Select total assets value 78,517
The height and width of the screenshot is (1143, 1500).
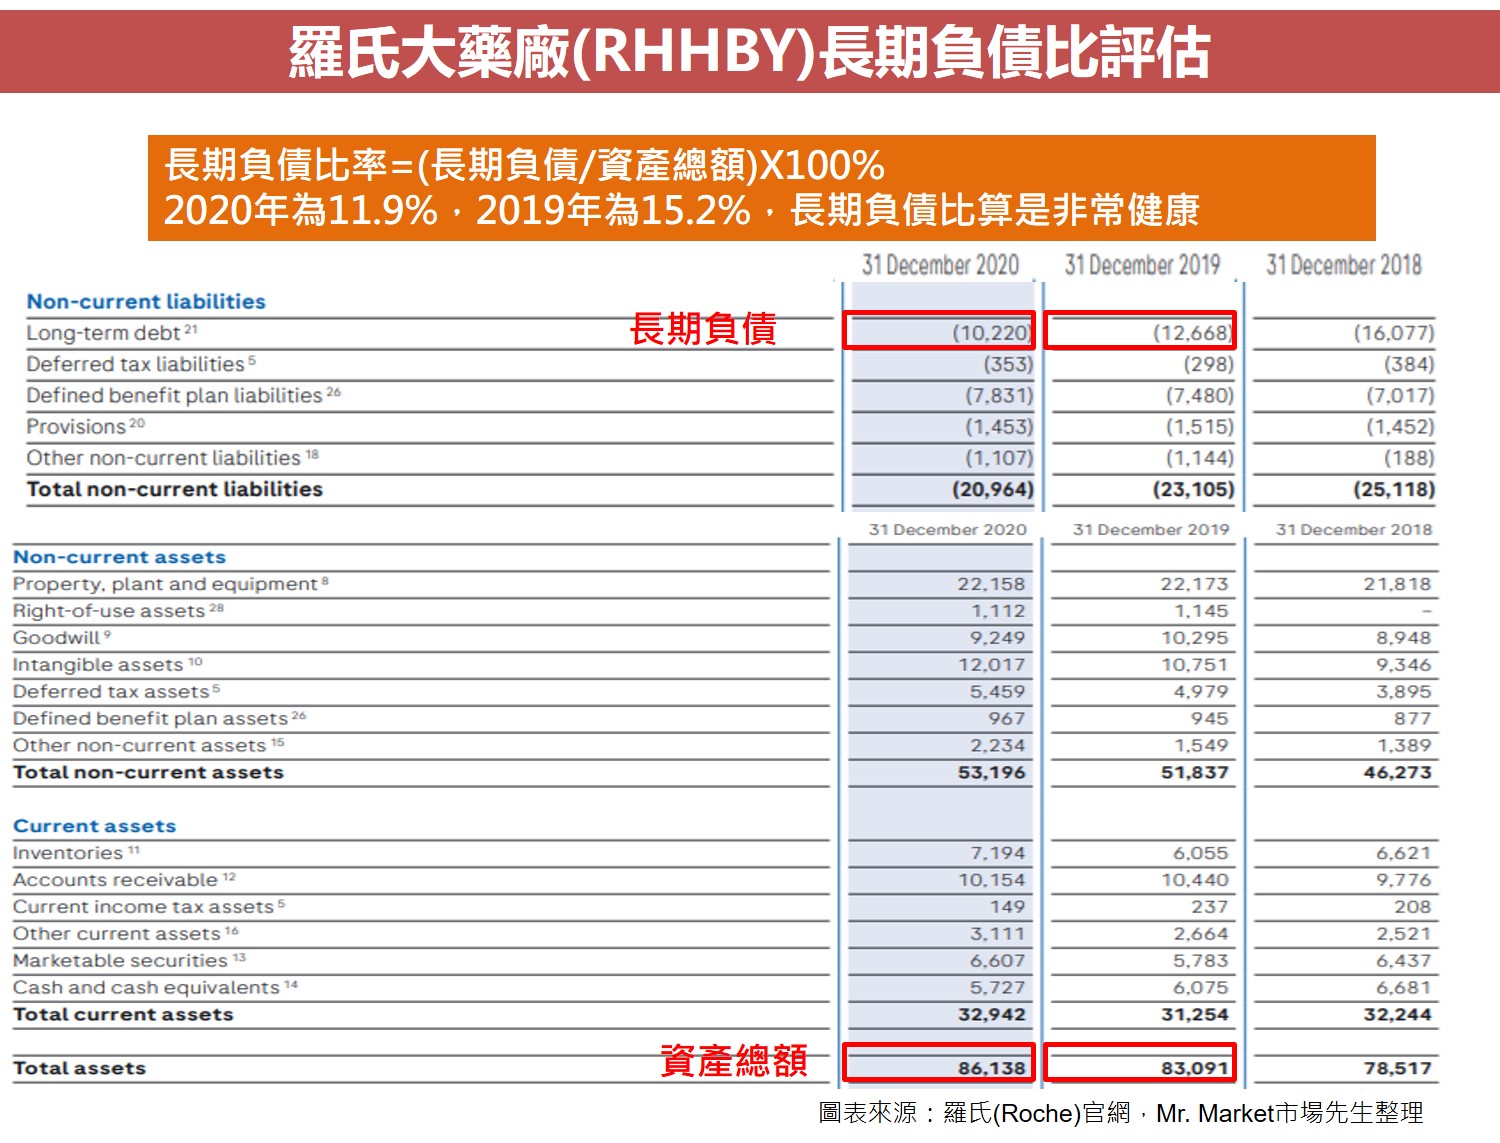pos(1397,1068)
